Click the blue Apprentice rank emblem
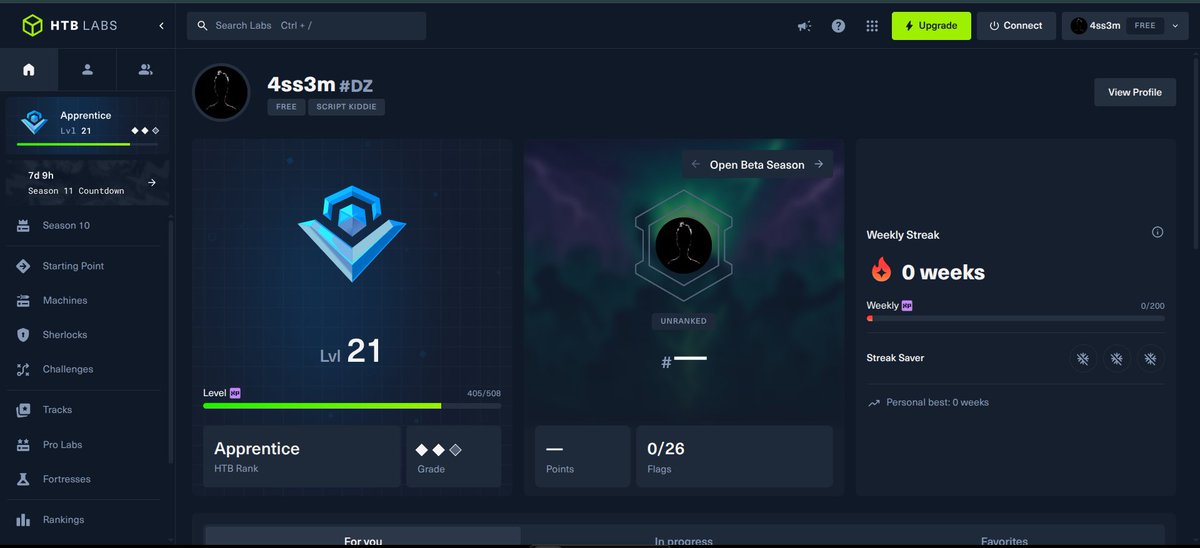 352,232
